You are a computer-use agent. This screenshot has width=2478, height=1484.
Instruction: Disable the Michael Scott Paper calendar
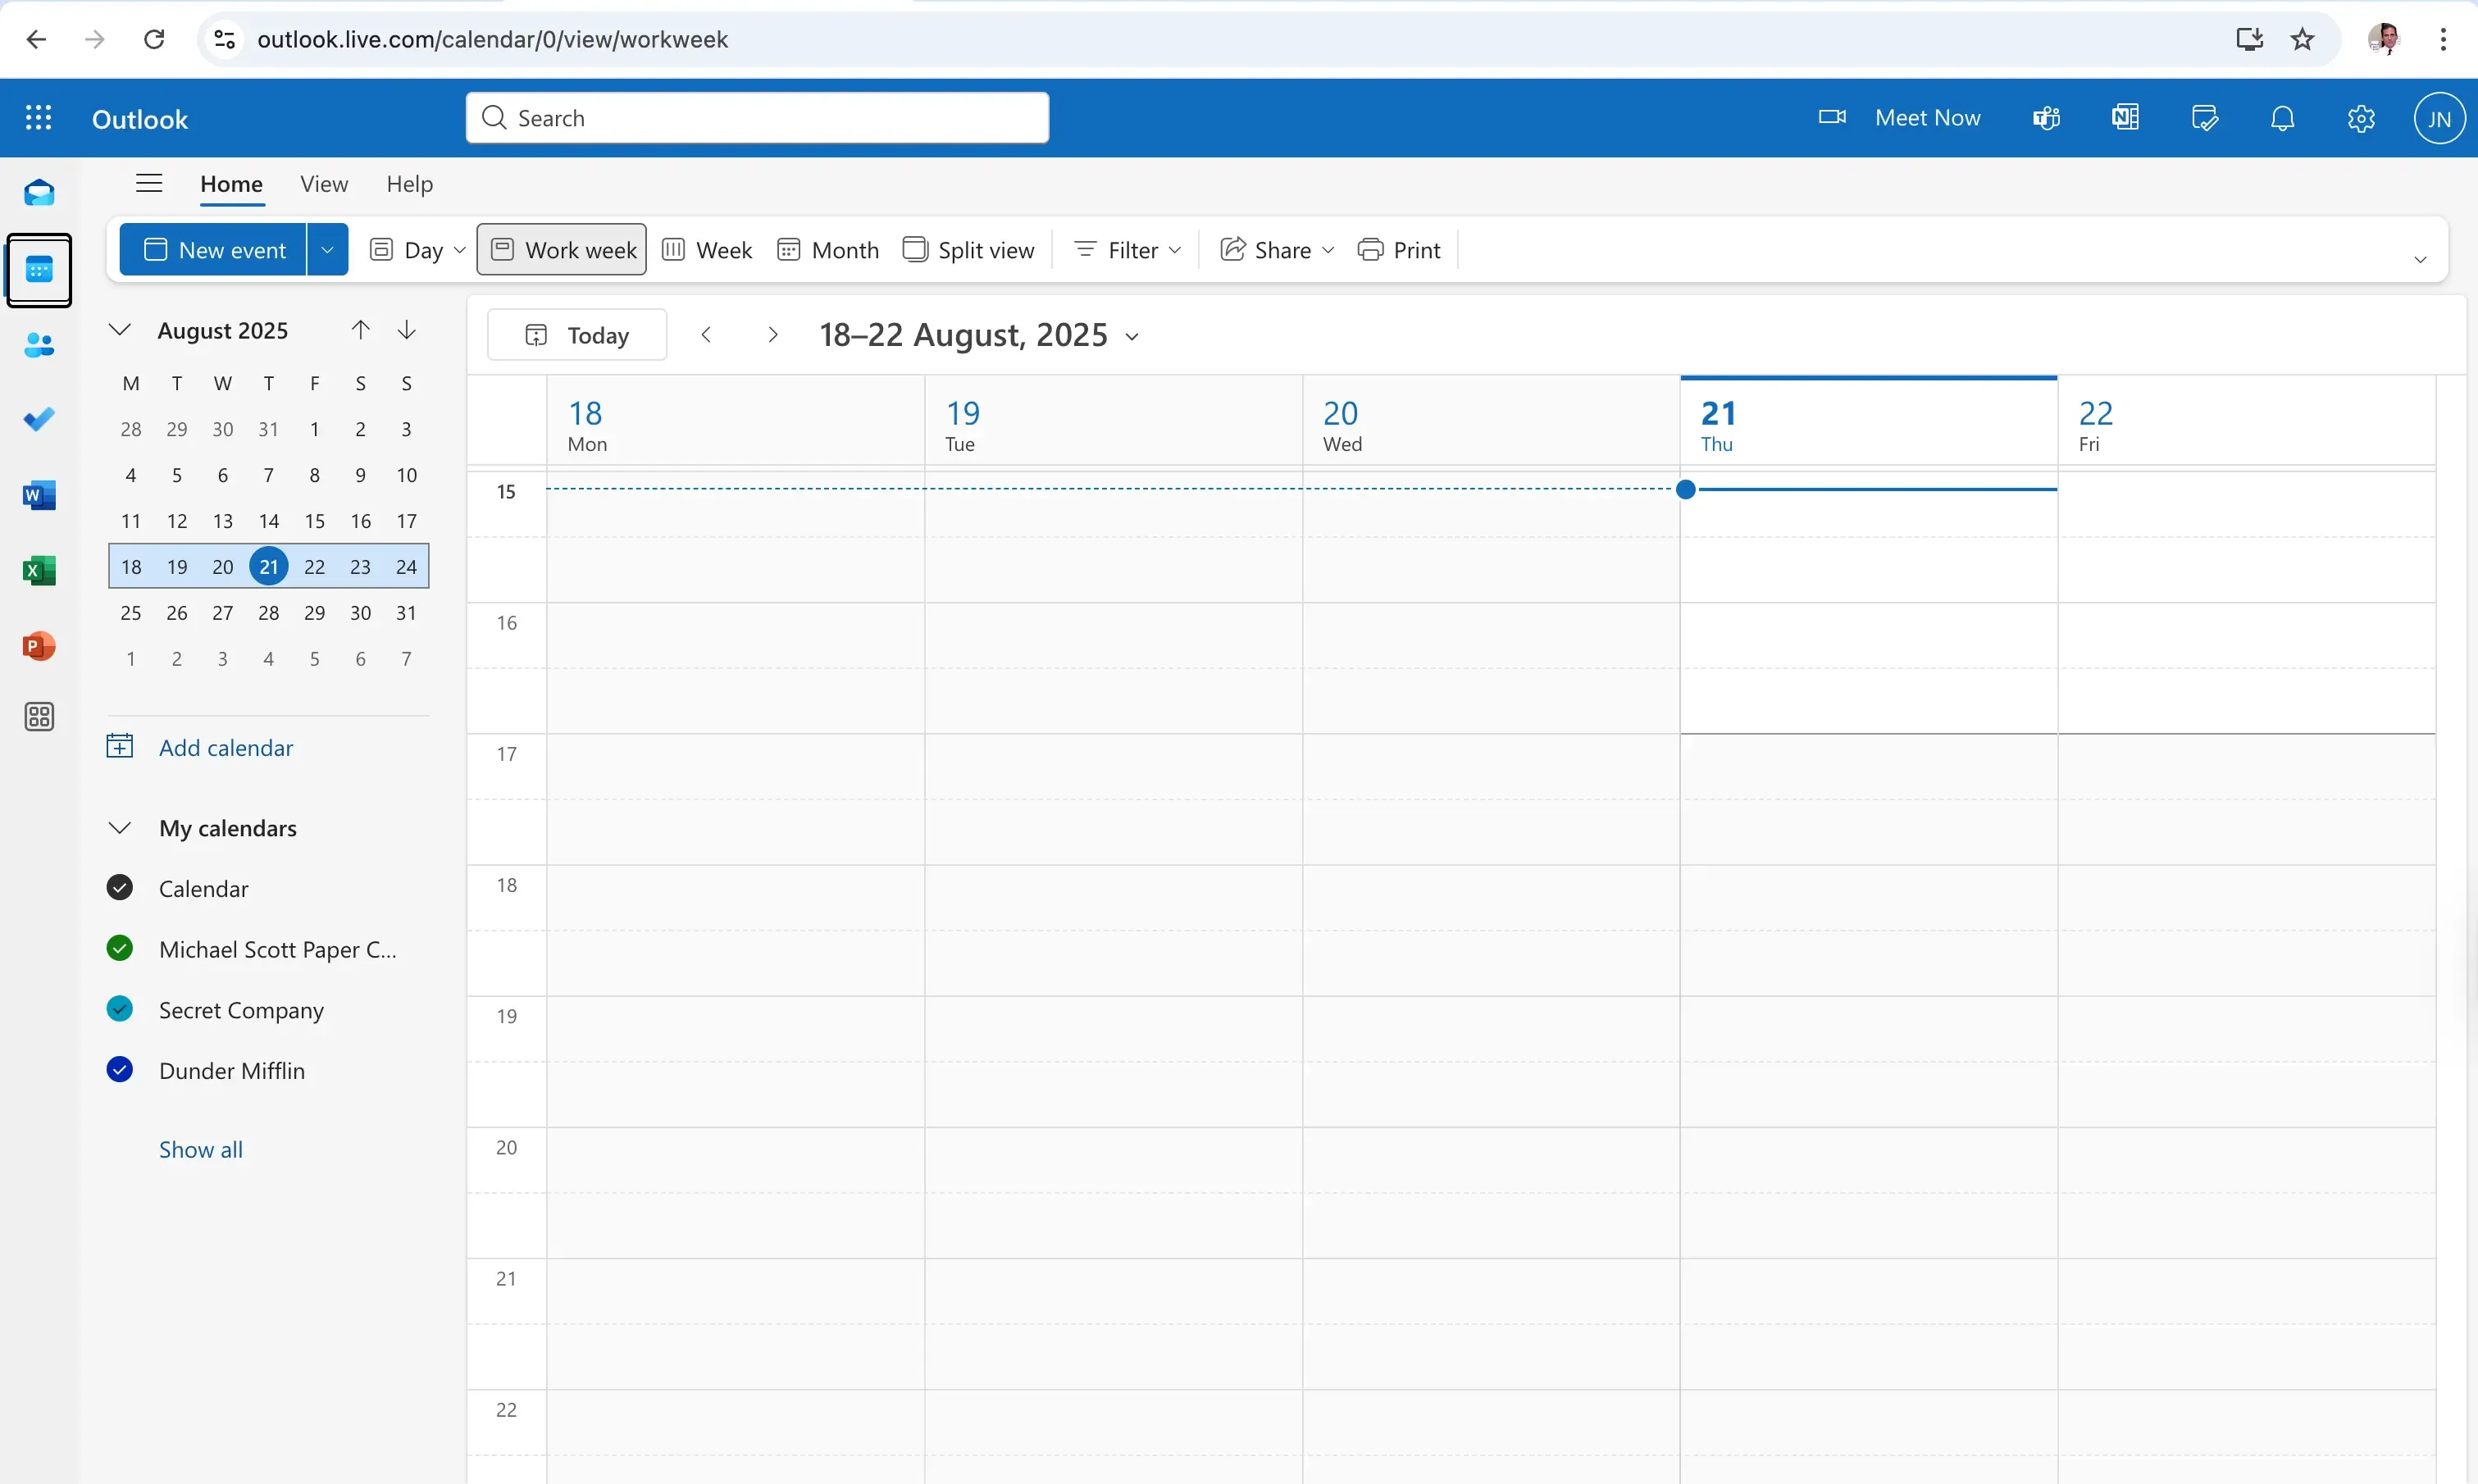(119, 948)
